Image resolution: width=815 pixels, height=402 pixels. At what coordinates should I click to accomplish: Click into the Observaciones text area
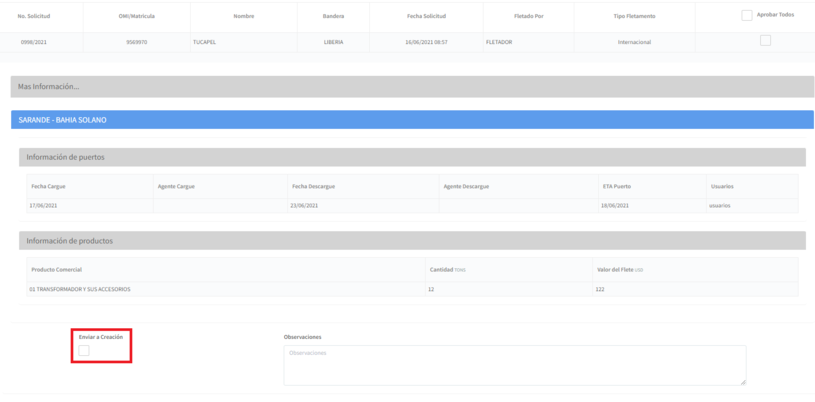point(514,365)
